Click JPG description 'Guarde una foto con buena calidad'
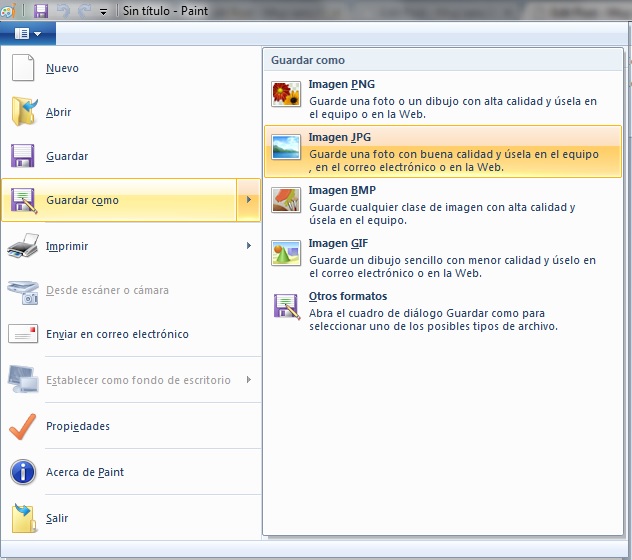 click(x=454, y=160)
